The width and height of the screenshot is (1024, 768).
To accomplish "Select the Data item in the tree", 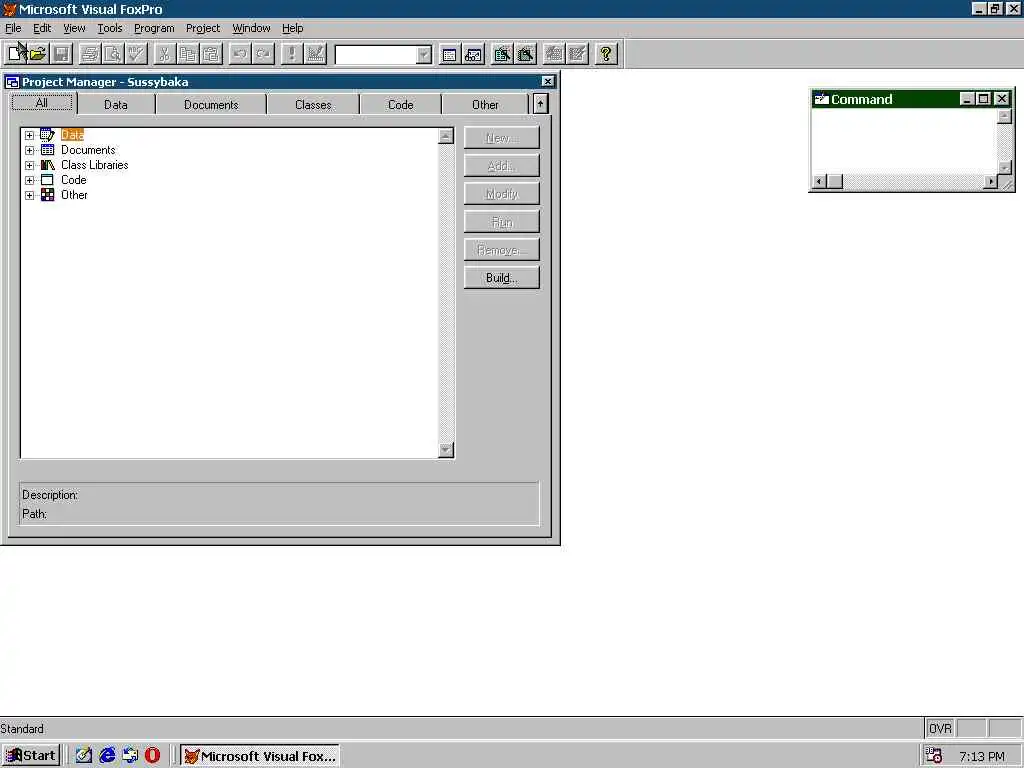I will tap(72, 135).
